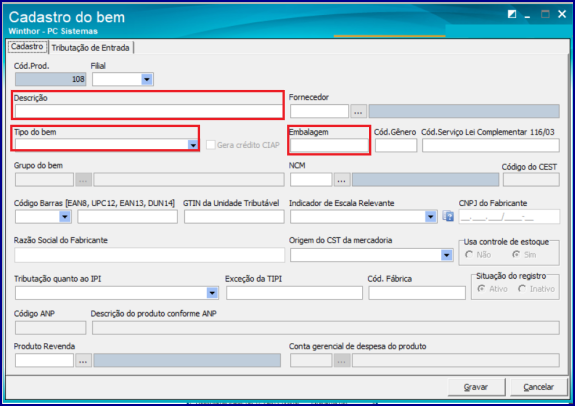Click the Cód.Serviço Lei Complementar 116/03 field

491,145
